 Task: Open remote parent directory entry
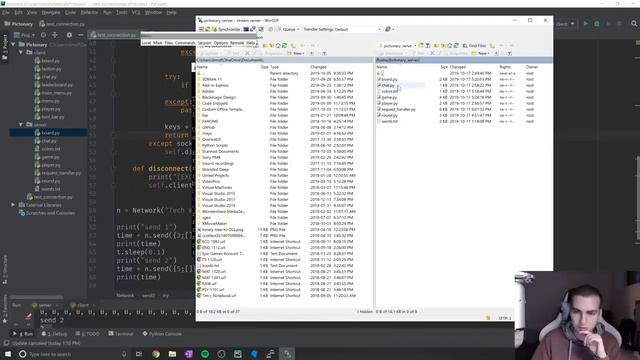[x=380, y=73]
